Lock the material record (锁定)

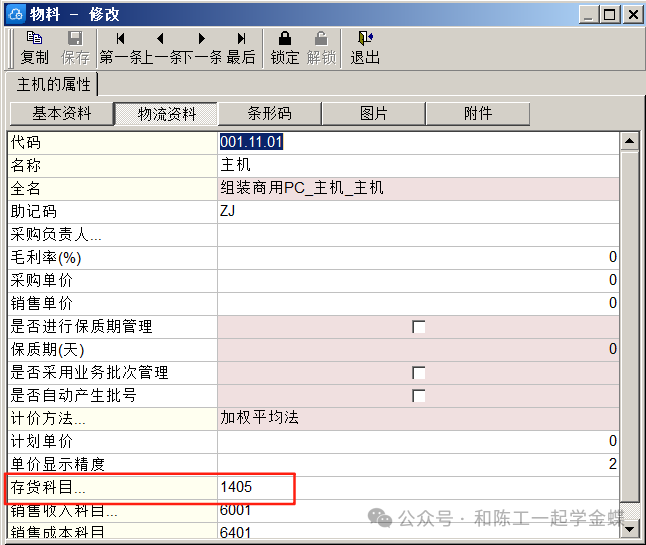click(x=285, y=47)
